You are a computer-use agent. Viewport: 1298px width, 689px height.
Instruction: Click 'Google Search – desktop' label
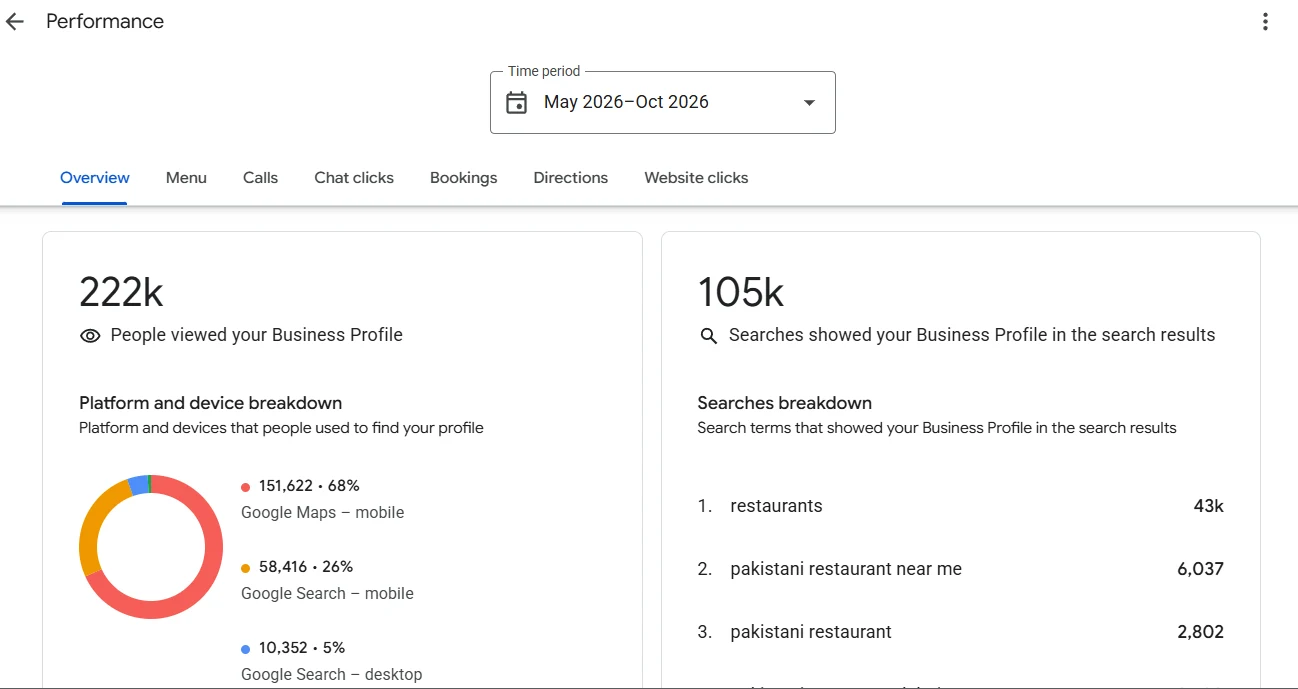(331, 674)
